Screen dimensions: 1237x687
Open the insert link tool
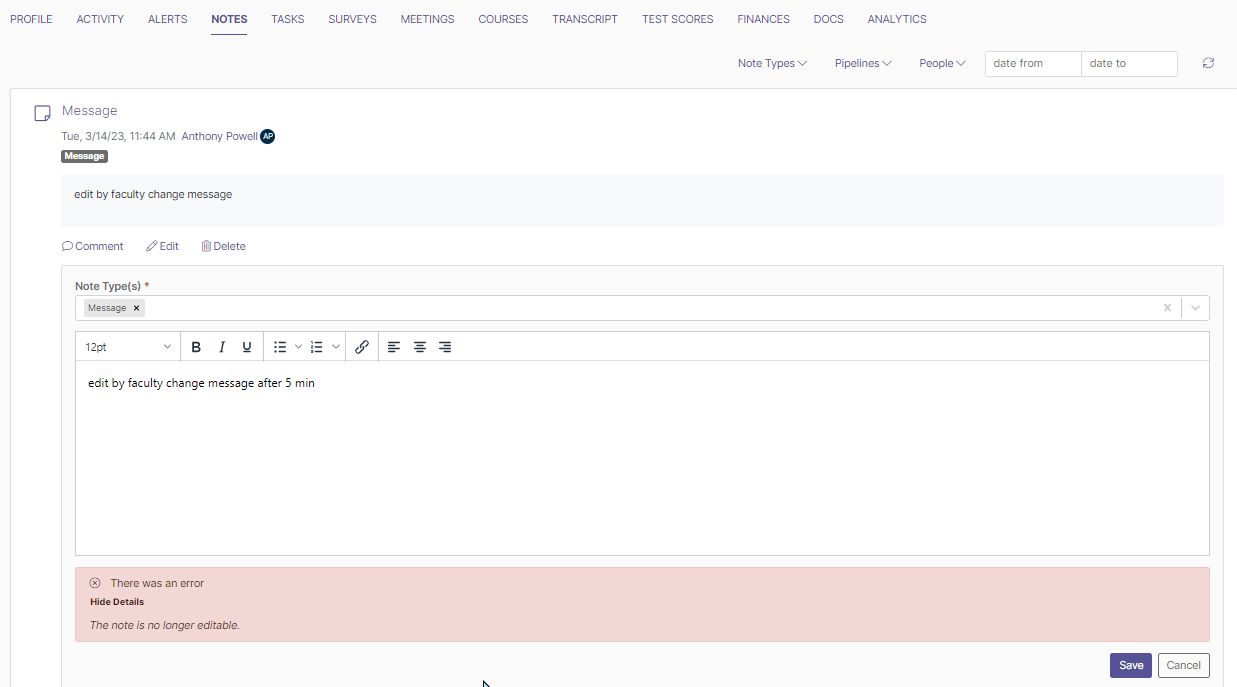pos(362,347)
